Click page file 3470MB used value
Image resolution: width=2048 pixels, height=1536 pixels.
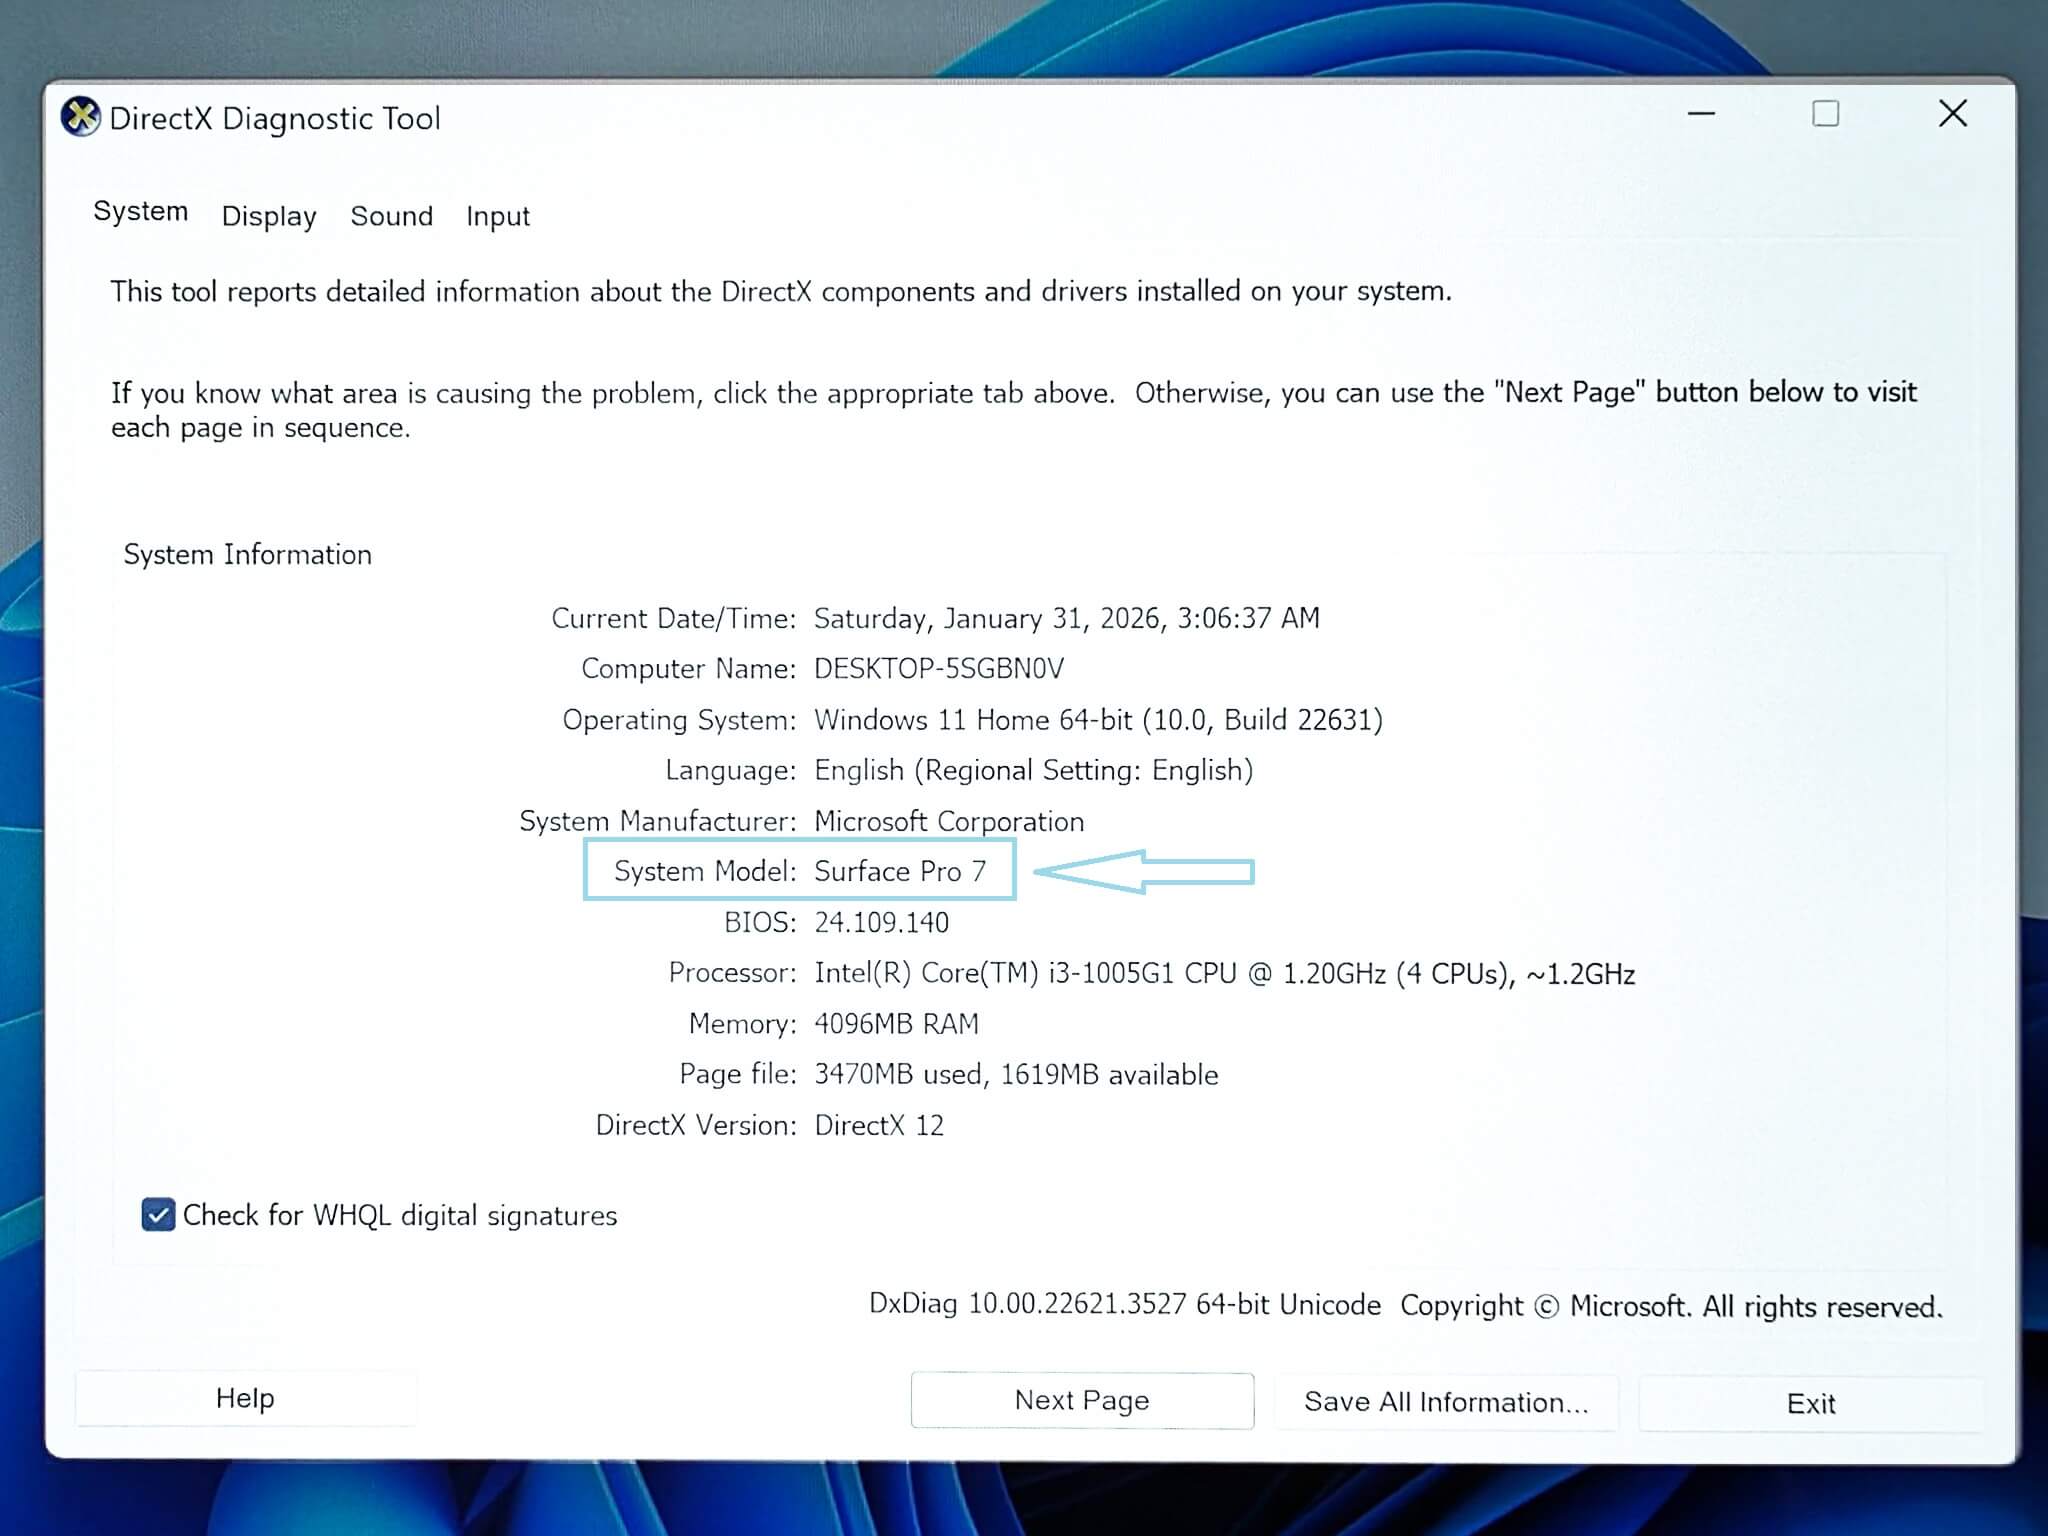(1016, 1074)
